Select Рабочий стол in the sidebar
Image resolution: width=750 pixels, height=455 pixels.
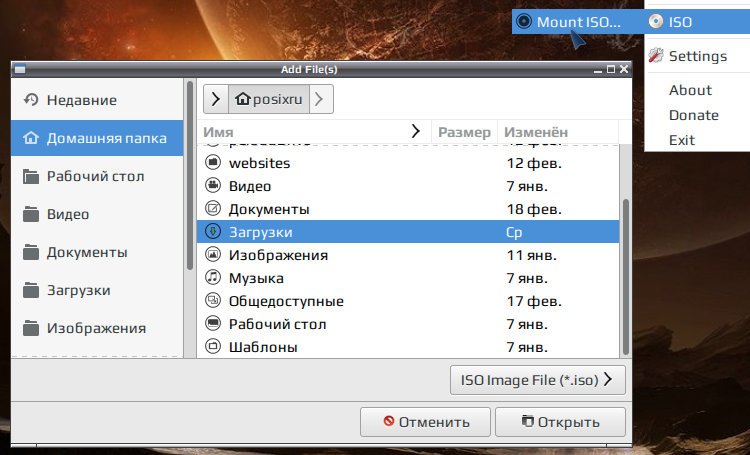pos(97,177)
